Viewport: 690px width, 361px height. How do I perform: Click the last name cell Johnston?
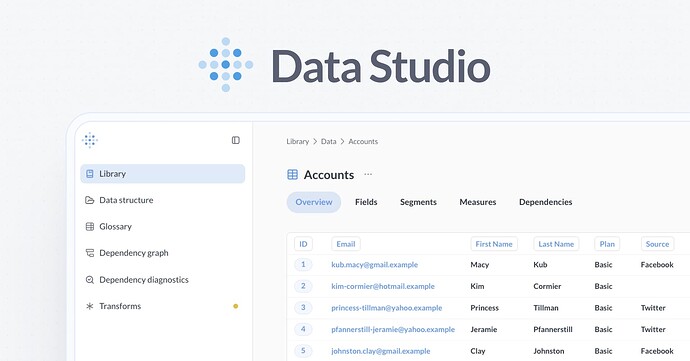(x=549, y=351)
